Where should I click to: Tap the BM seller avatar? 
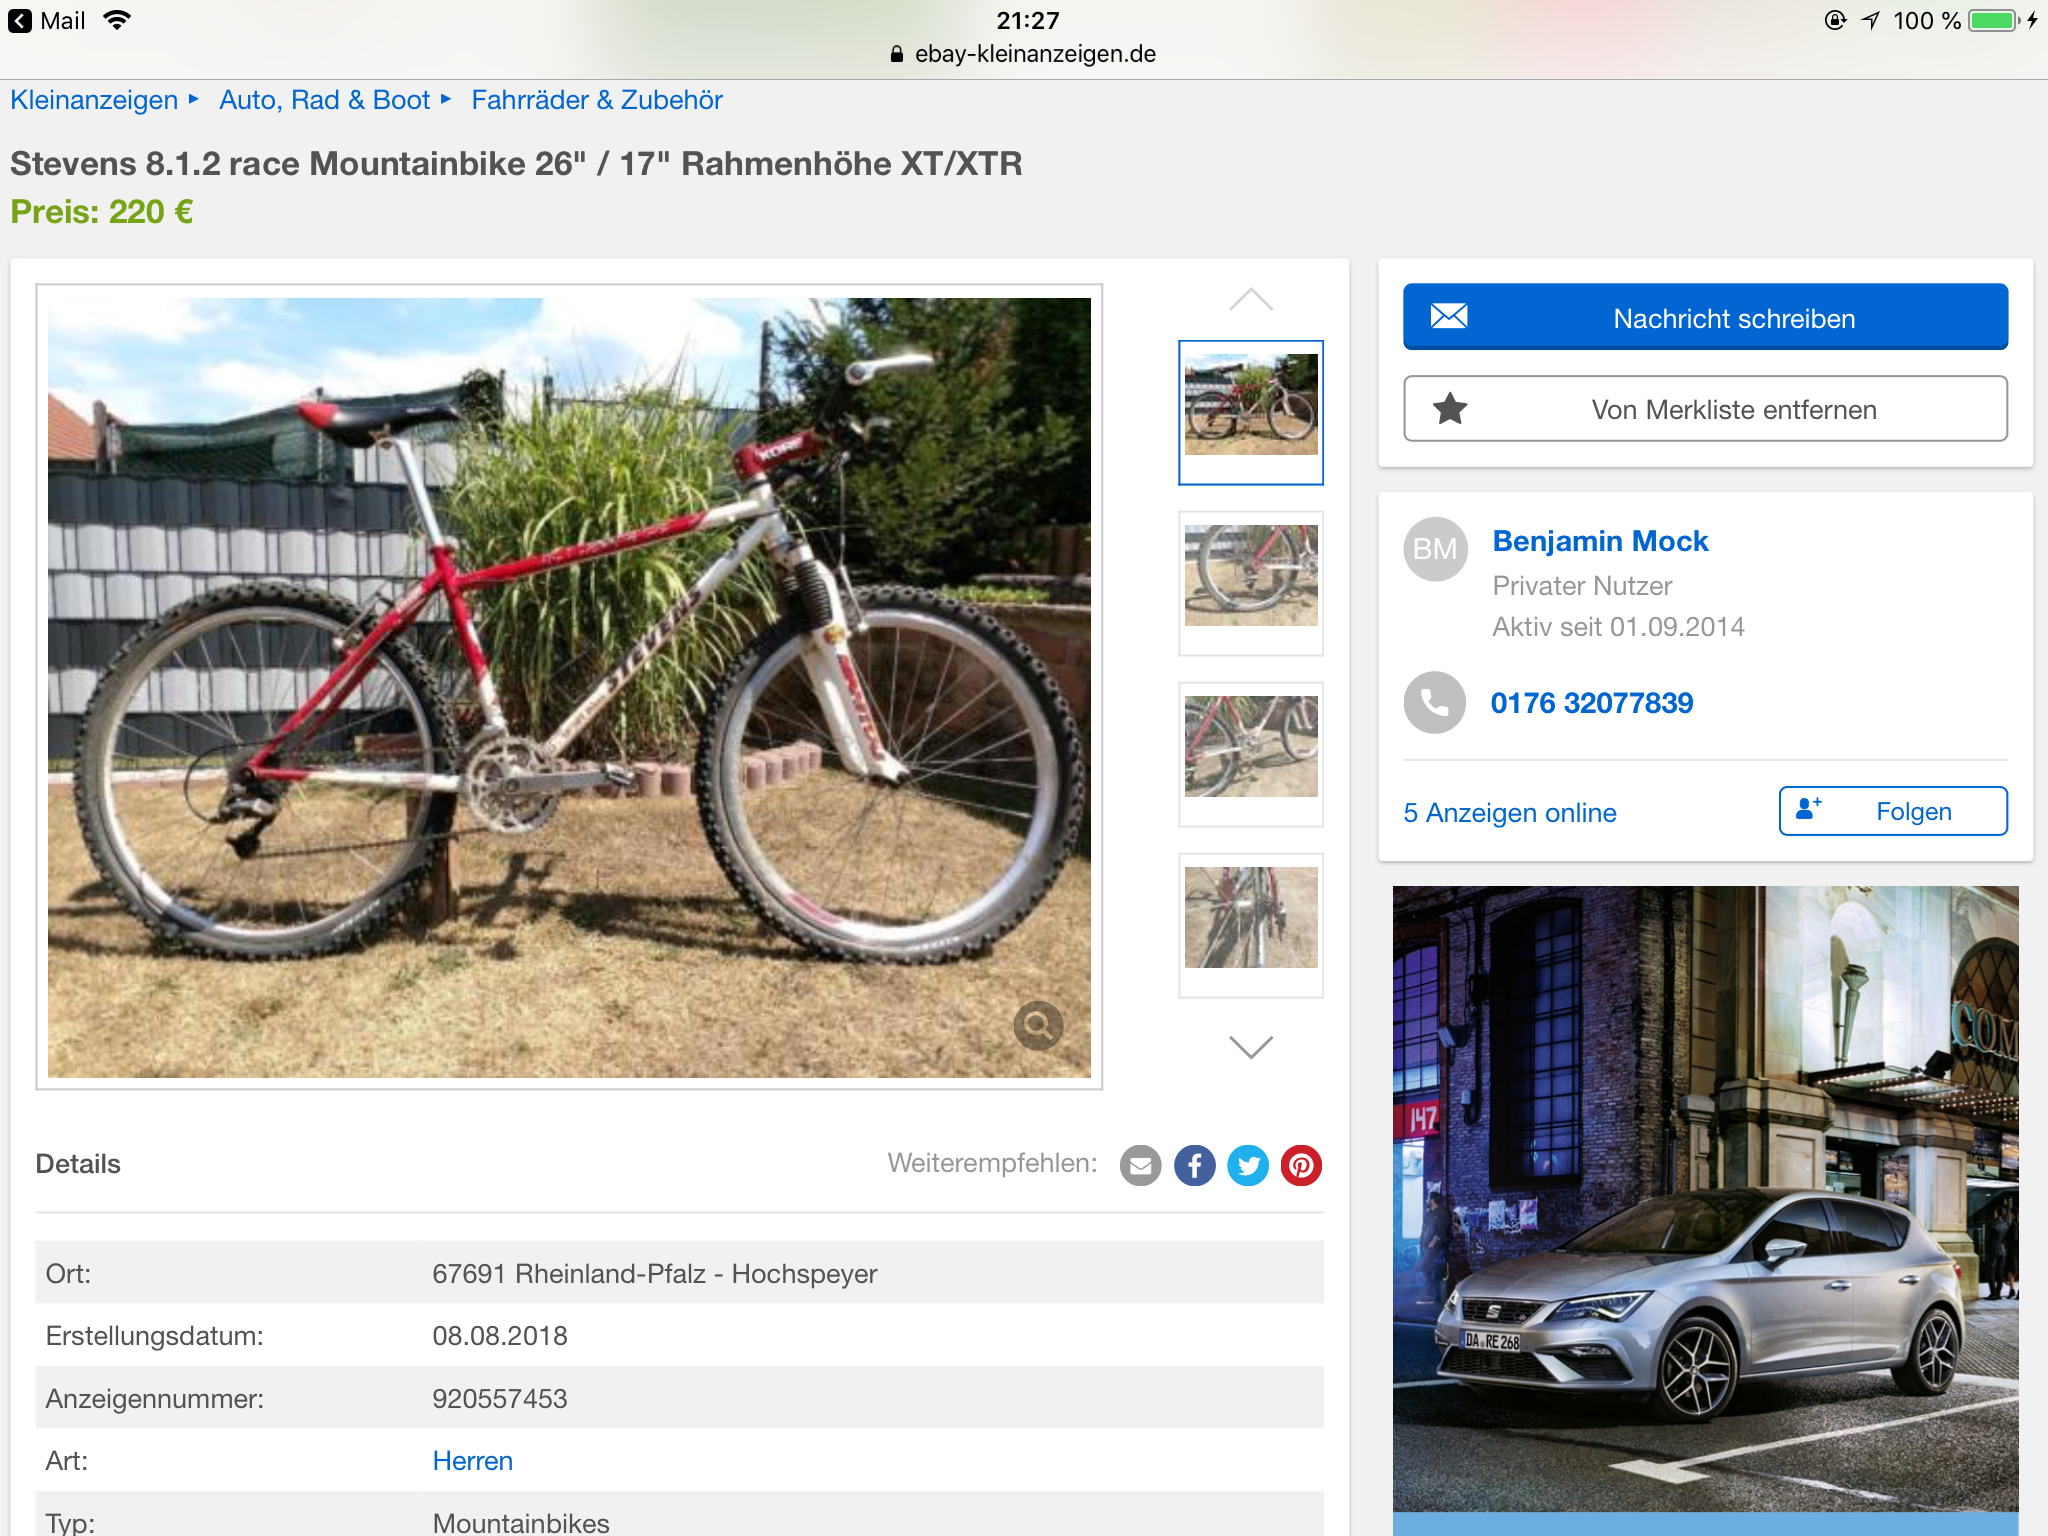(1435, 548)
